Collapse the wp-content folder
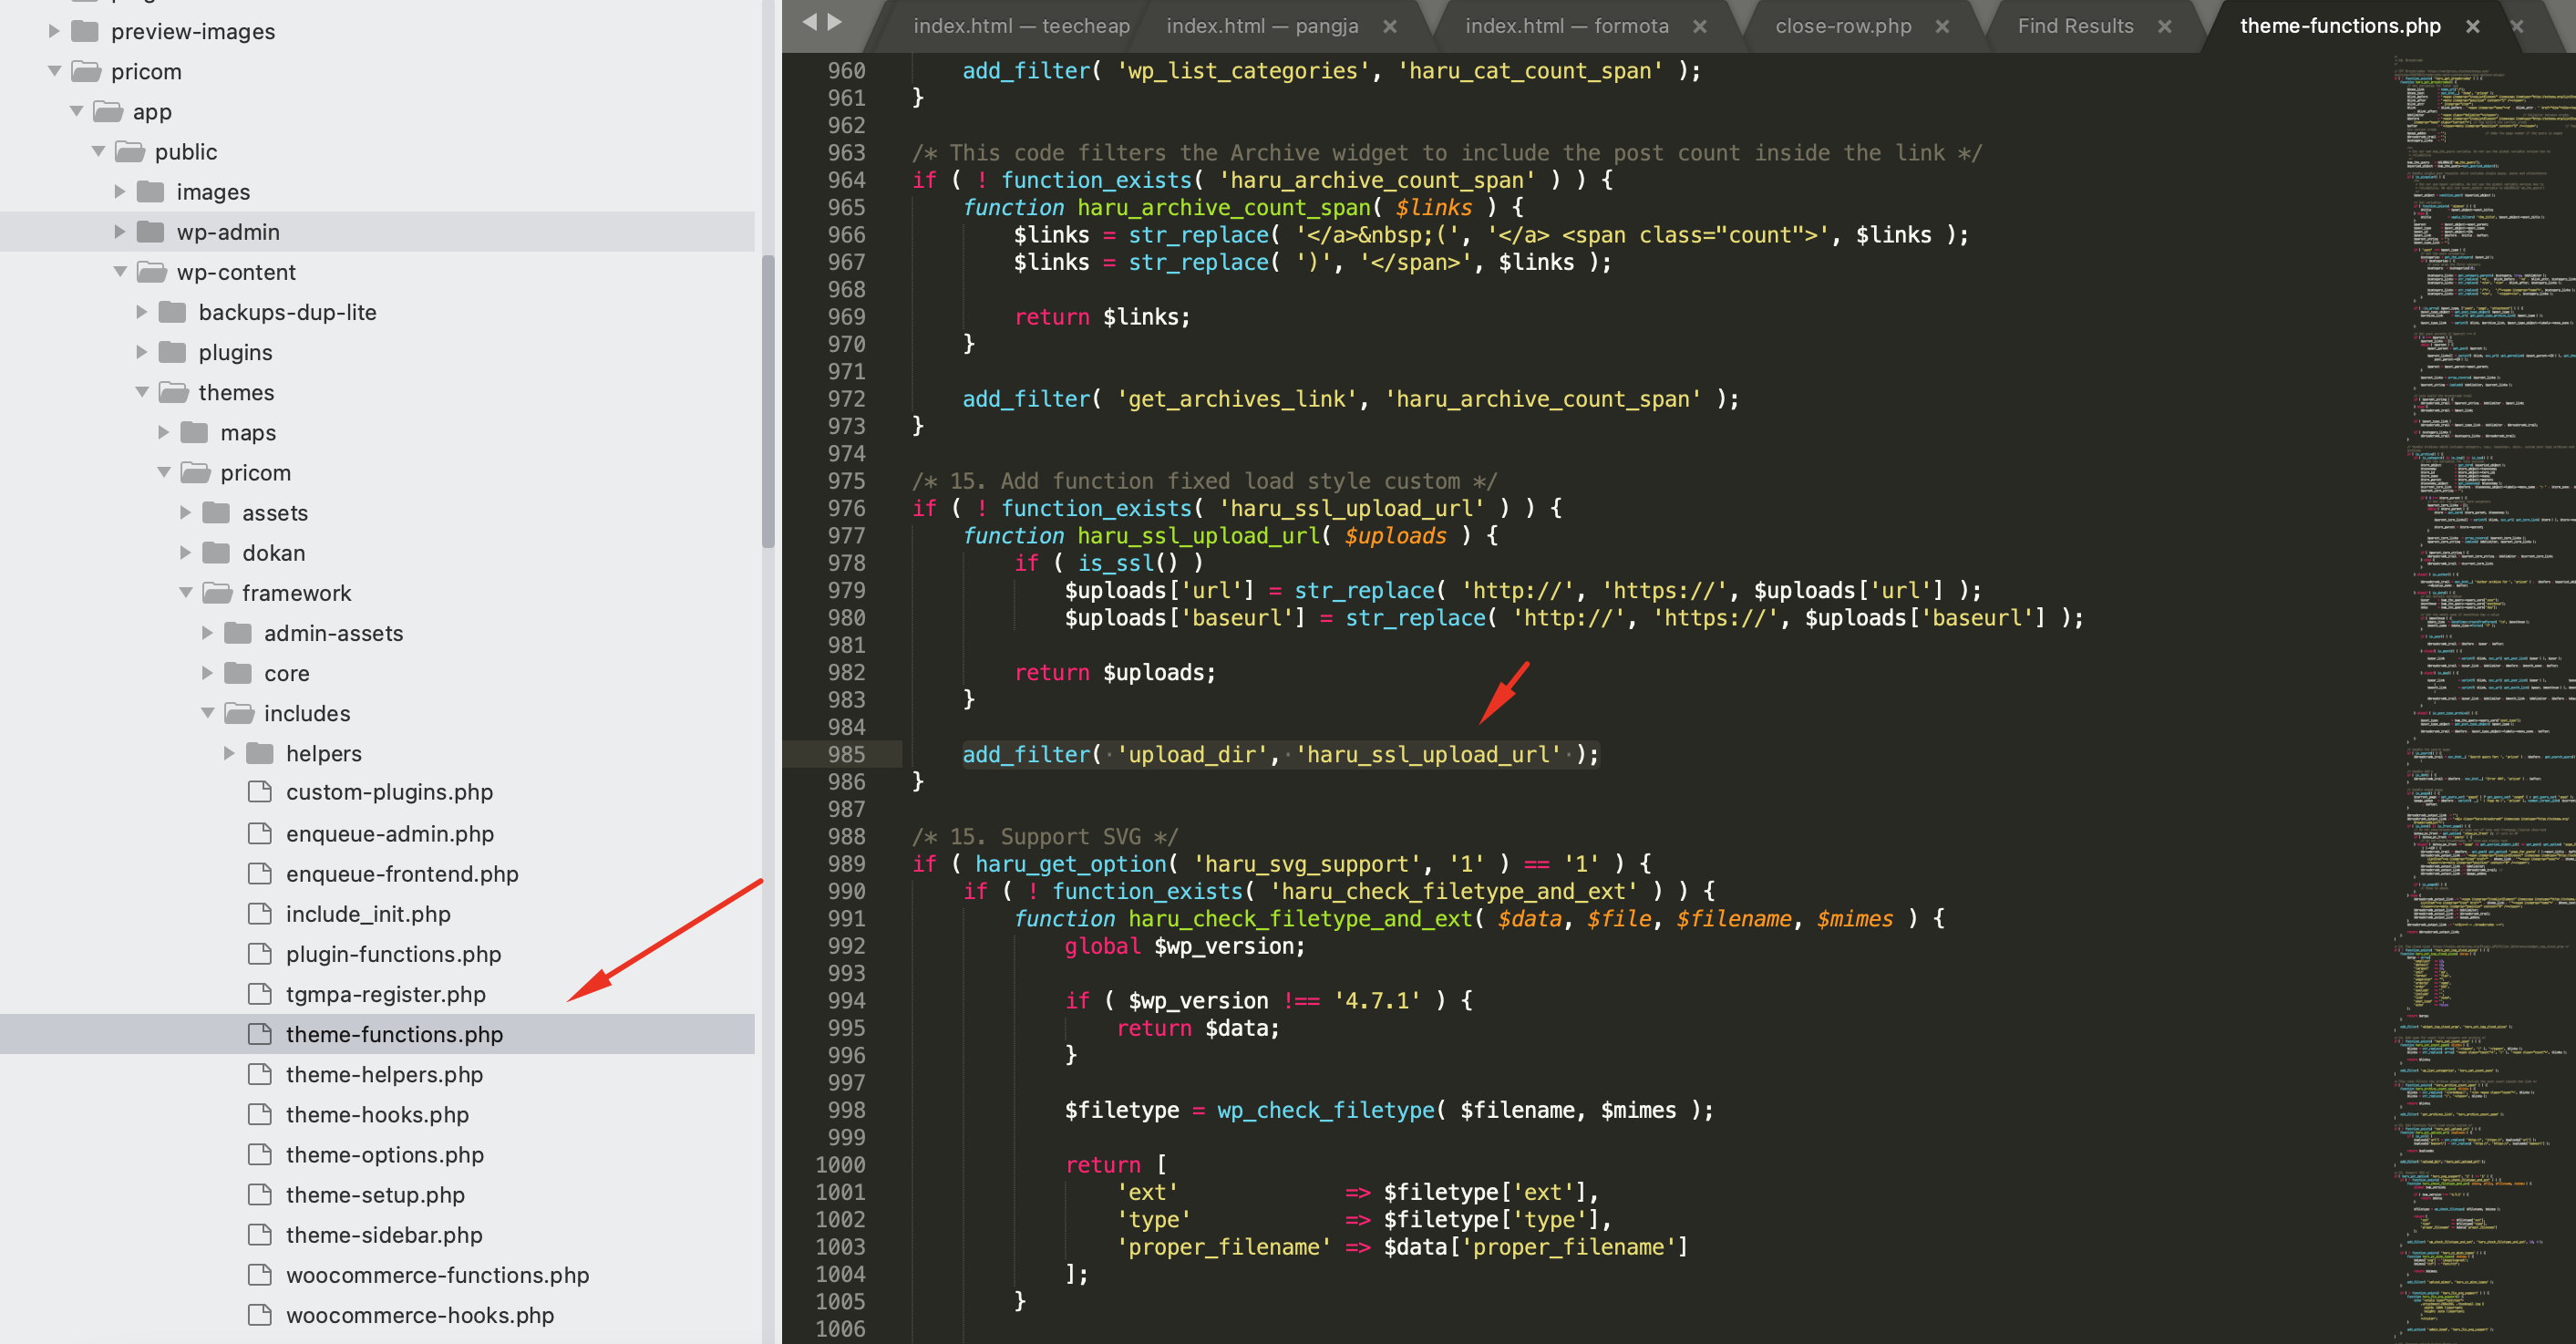 coord(120,271)
